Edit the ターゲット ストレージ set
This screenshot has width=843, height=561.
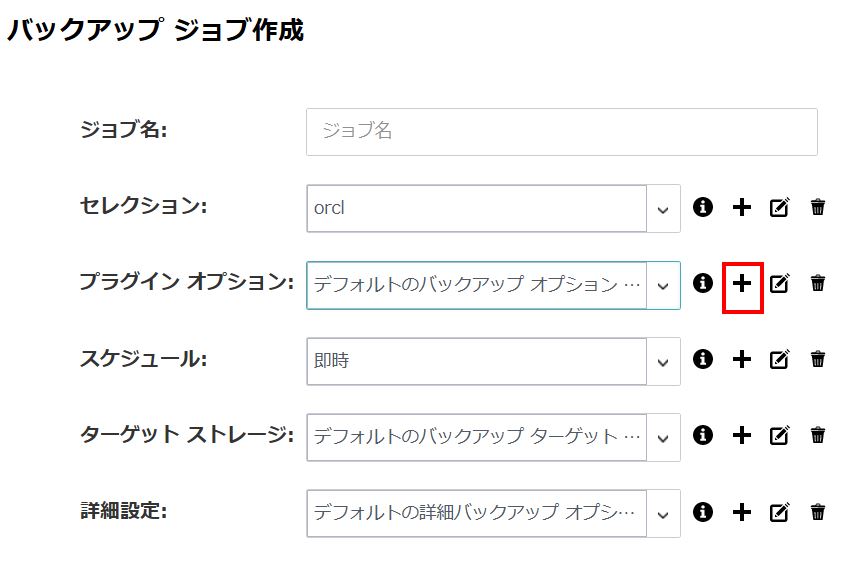coord(780,435)
